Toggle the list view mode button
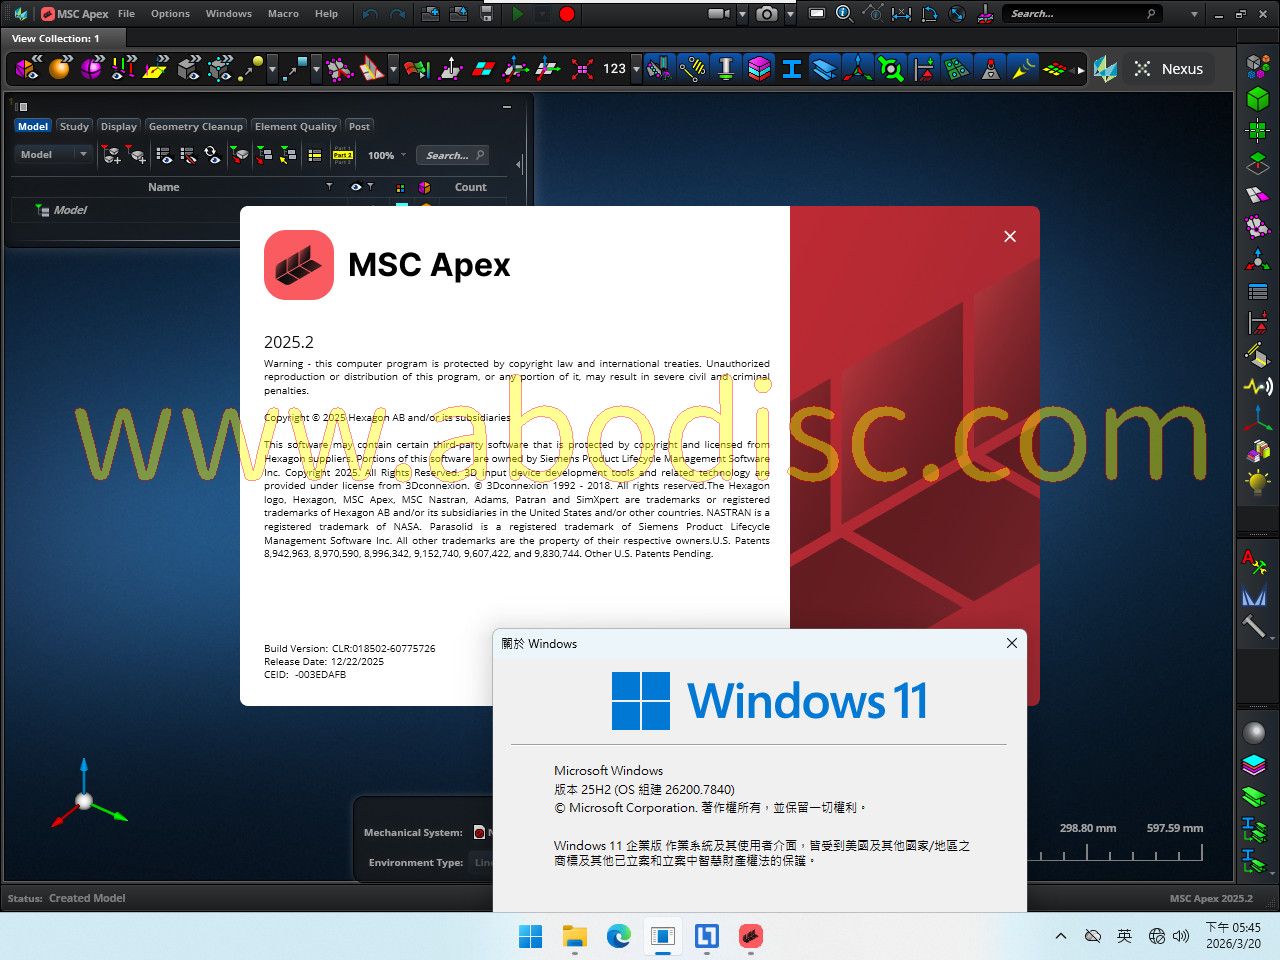This screenshot has height=960, width=1280. pyautogui.click(x=315, y=155)
